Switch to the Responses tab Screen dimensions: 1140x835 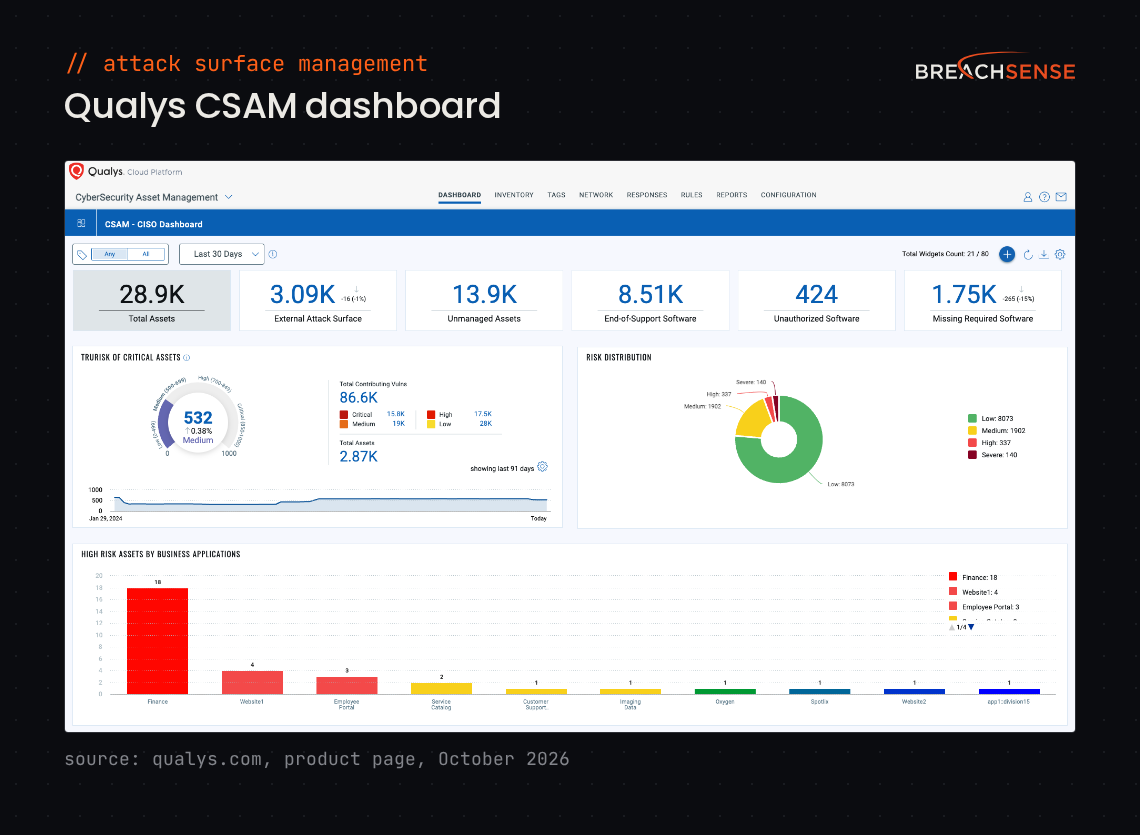[647, 195]
